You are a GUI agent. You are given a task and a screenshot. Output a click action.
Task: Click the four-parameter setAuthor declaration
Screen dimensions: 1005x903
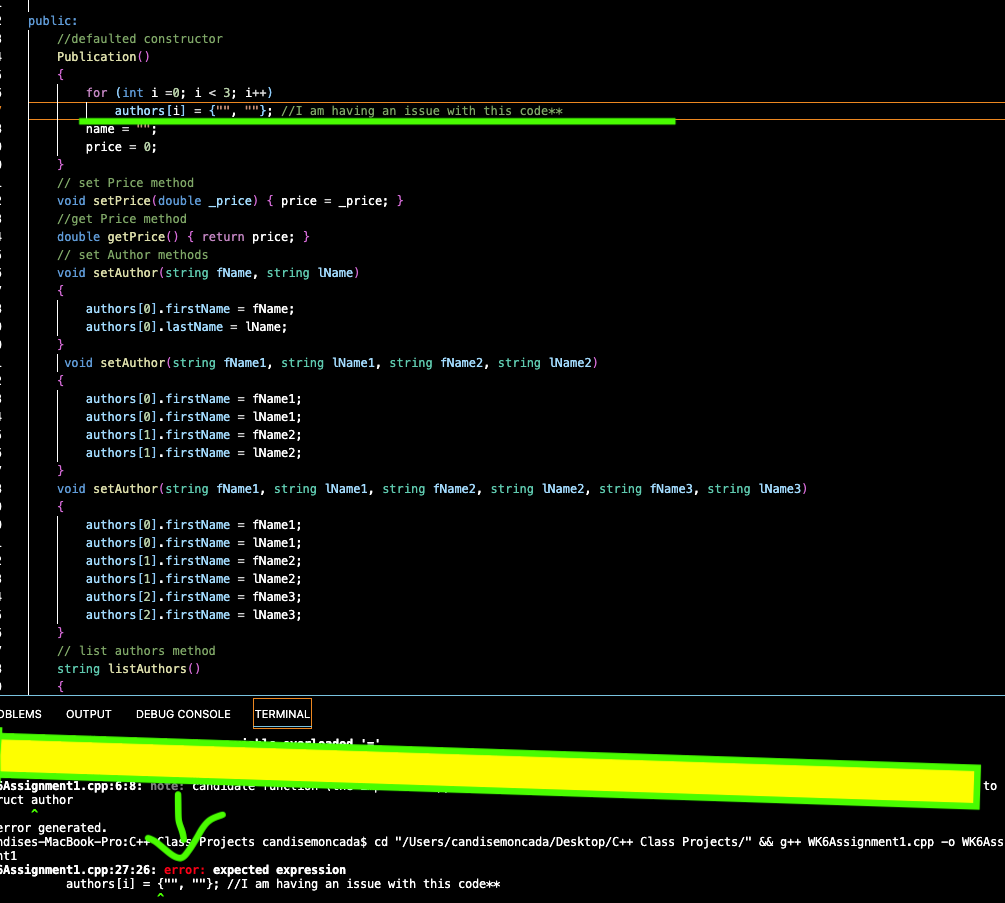[331, 363]
